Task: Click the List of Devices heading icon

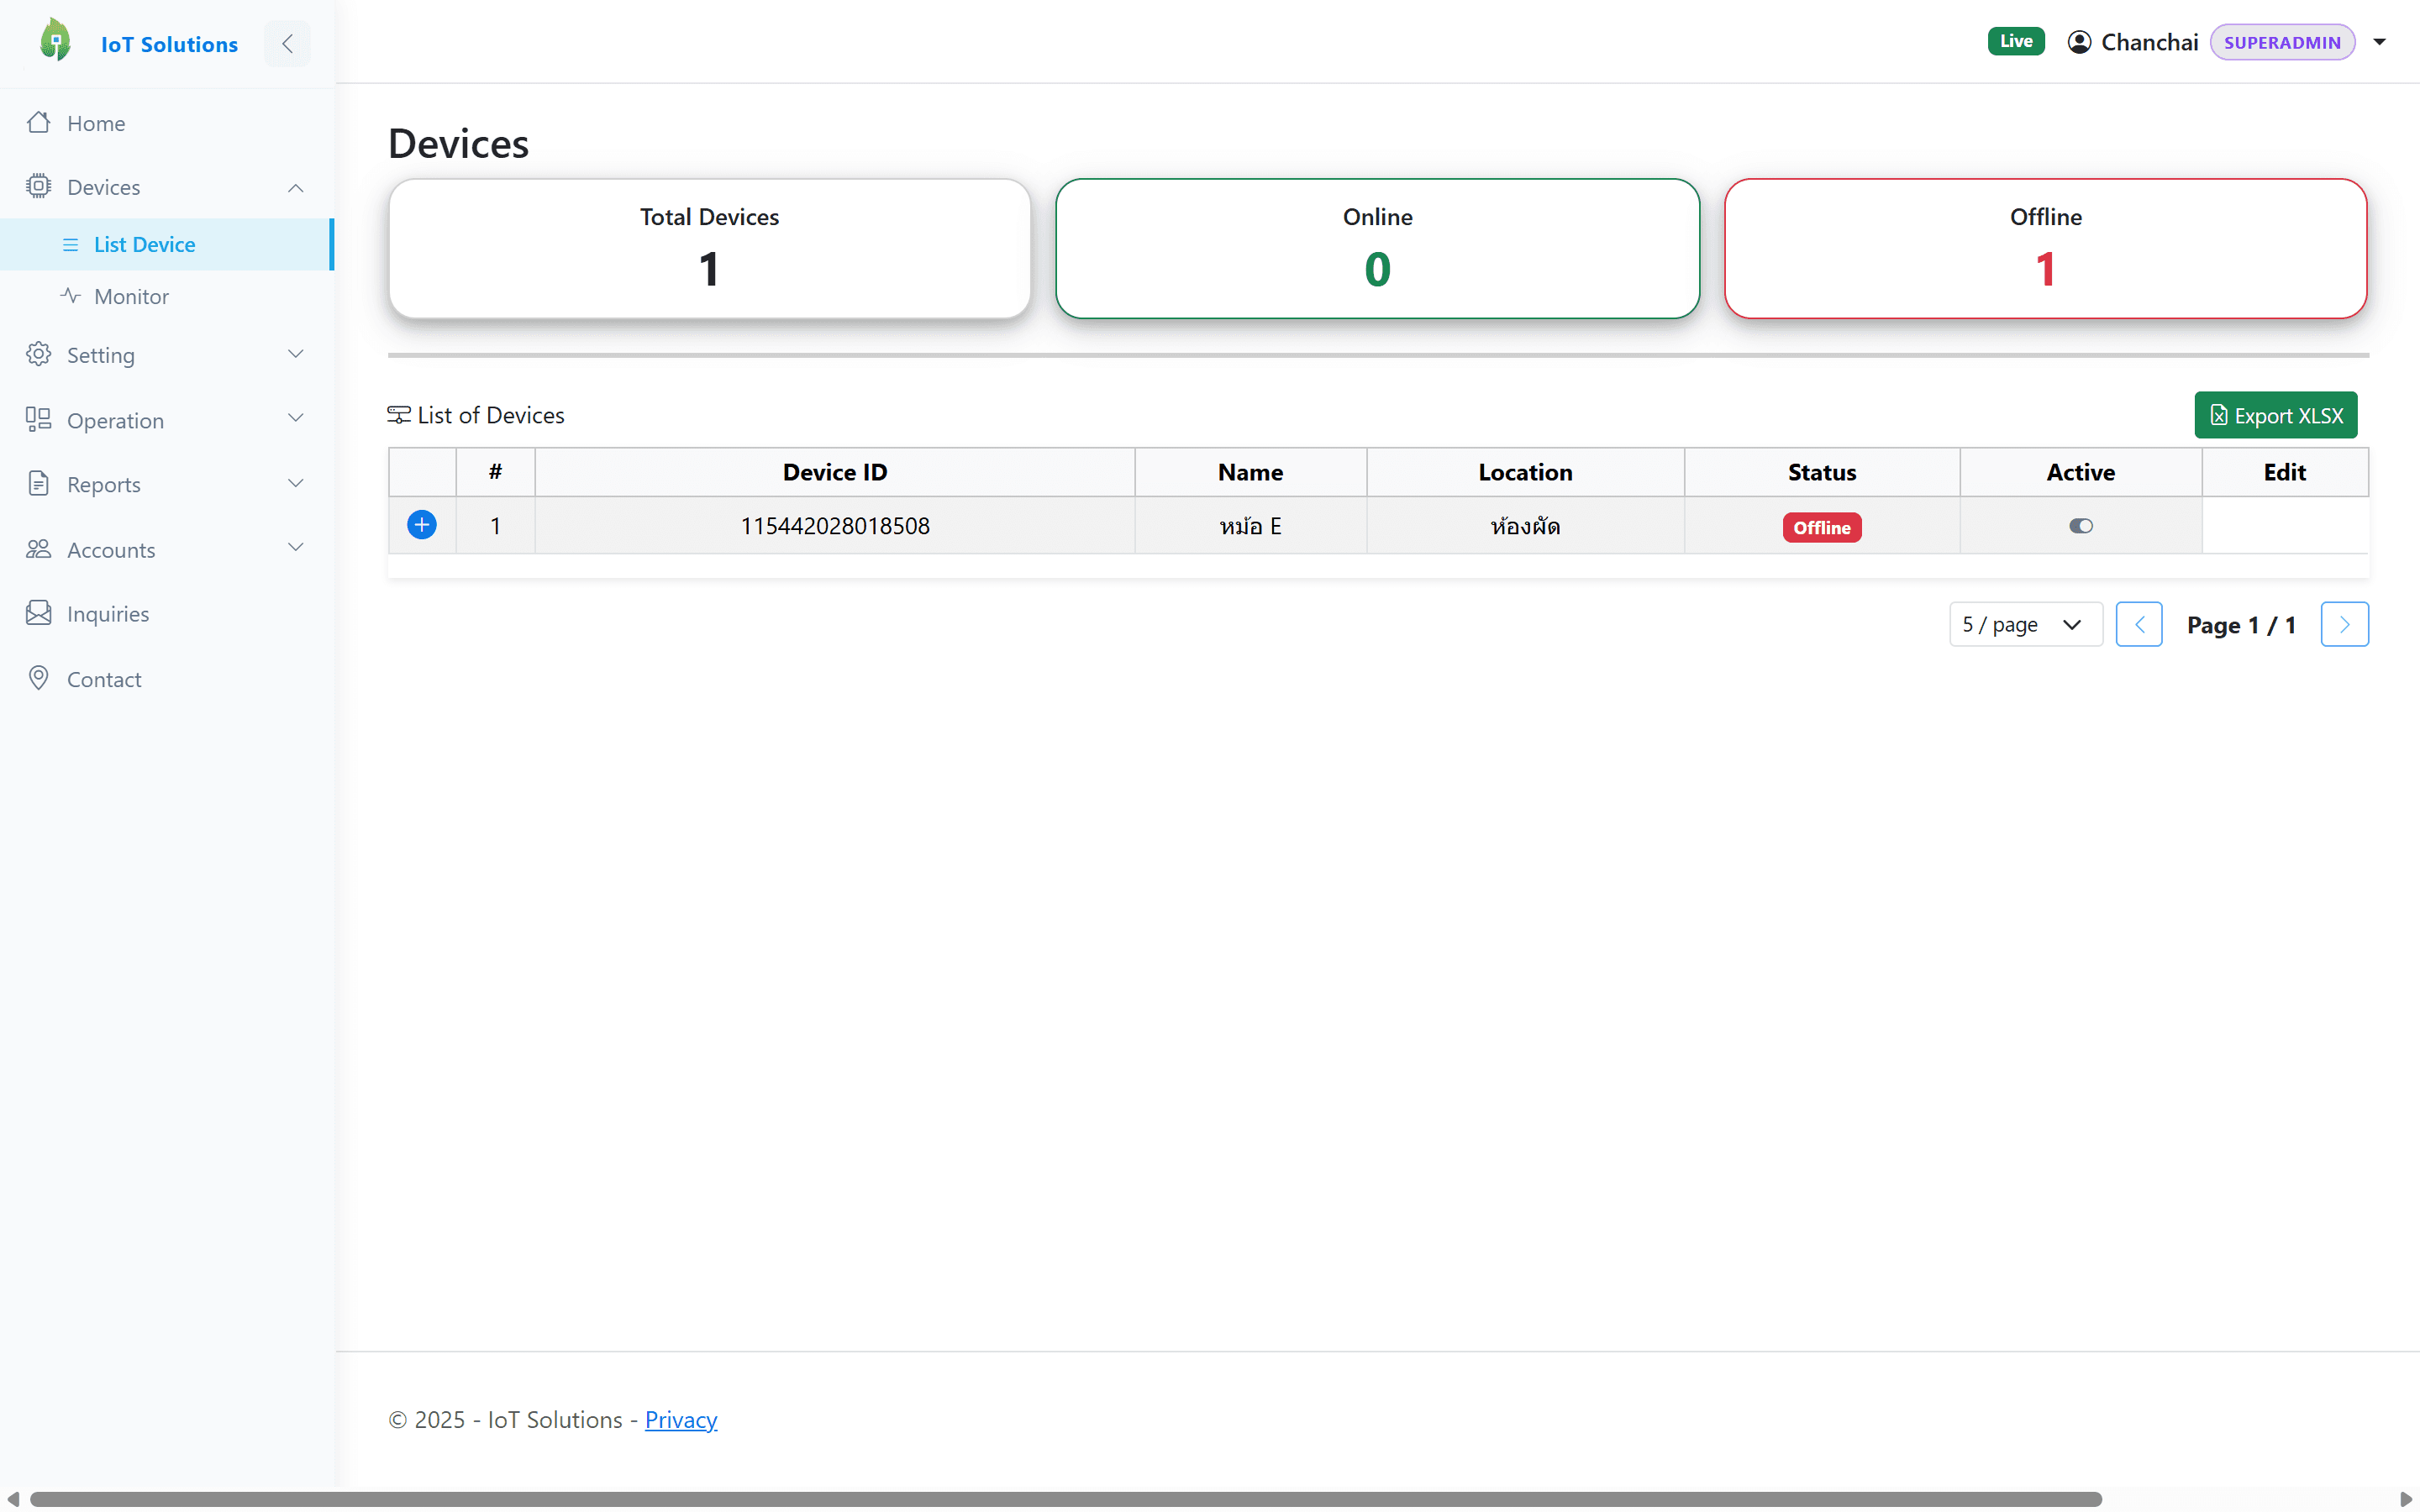Action: coord(399,415)
